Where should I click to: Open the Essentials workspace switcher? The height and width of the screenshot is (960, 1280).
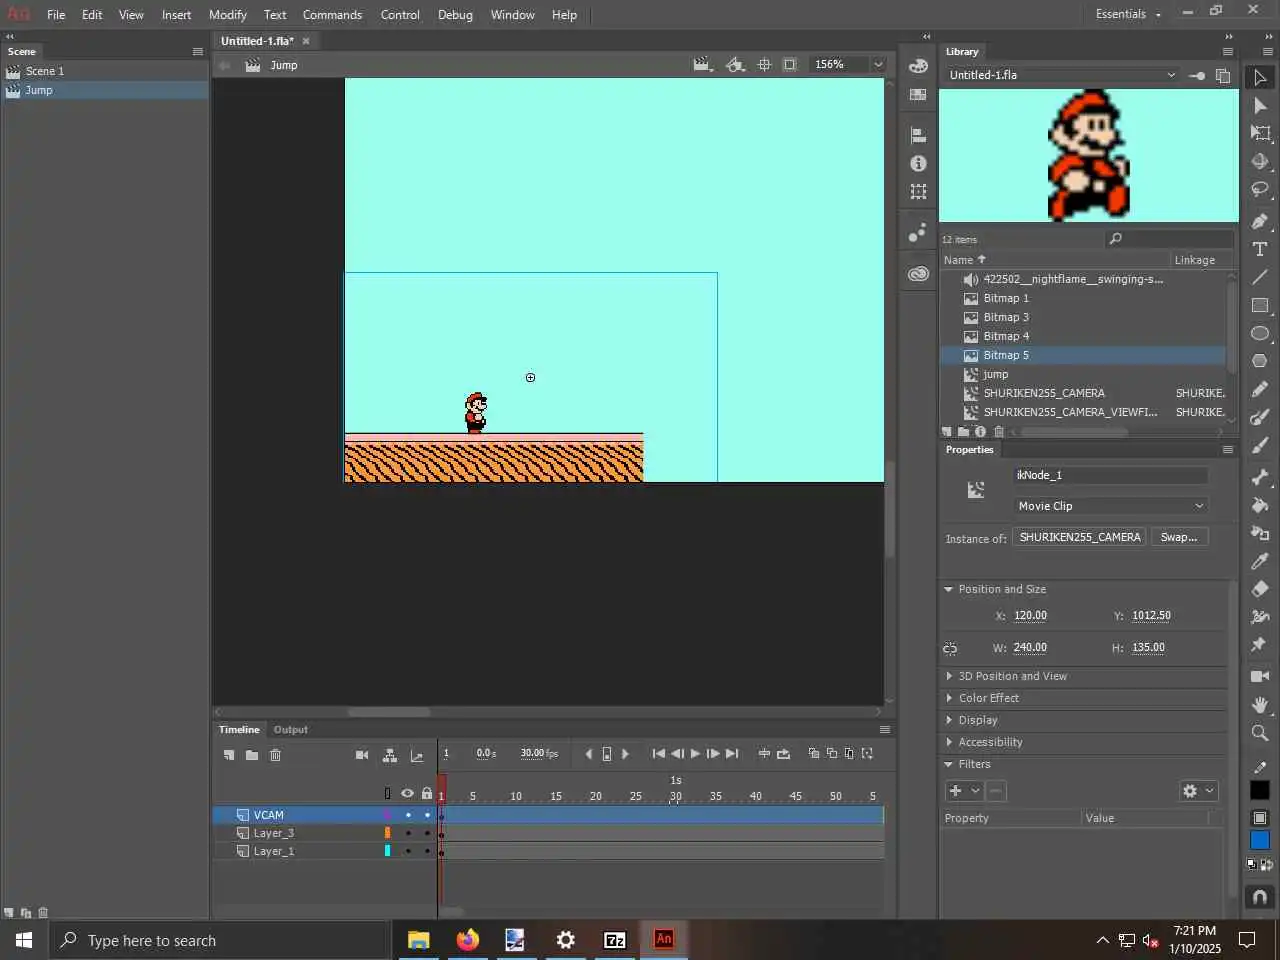(1128, 14)
